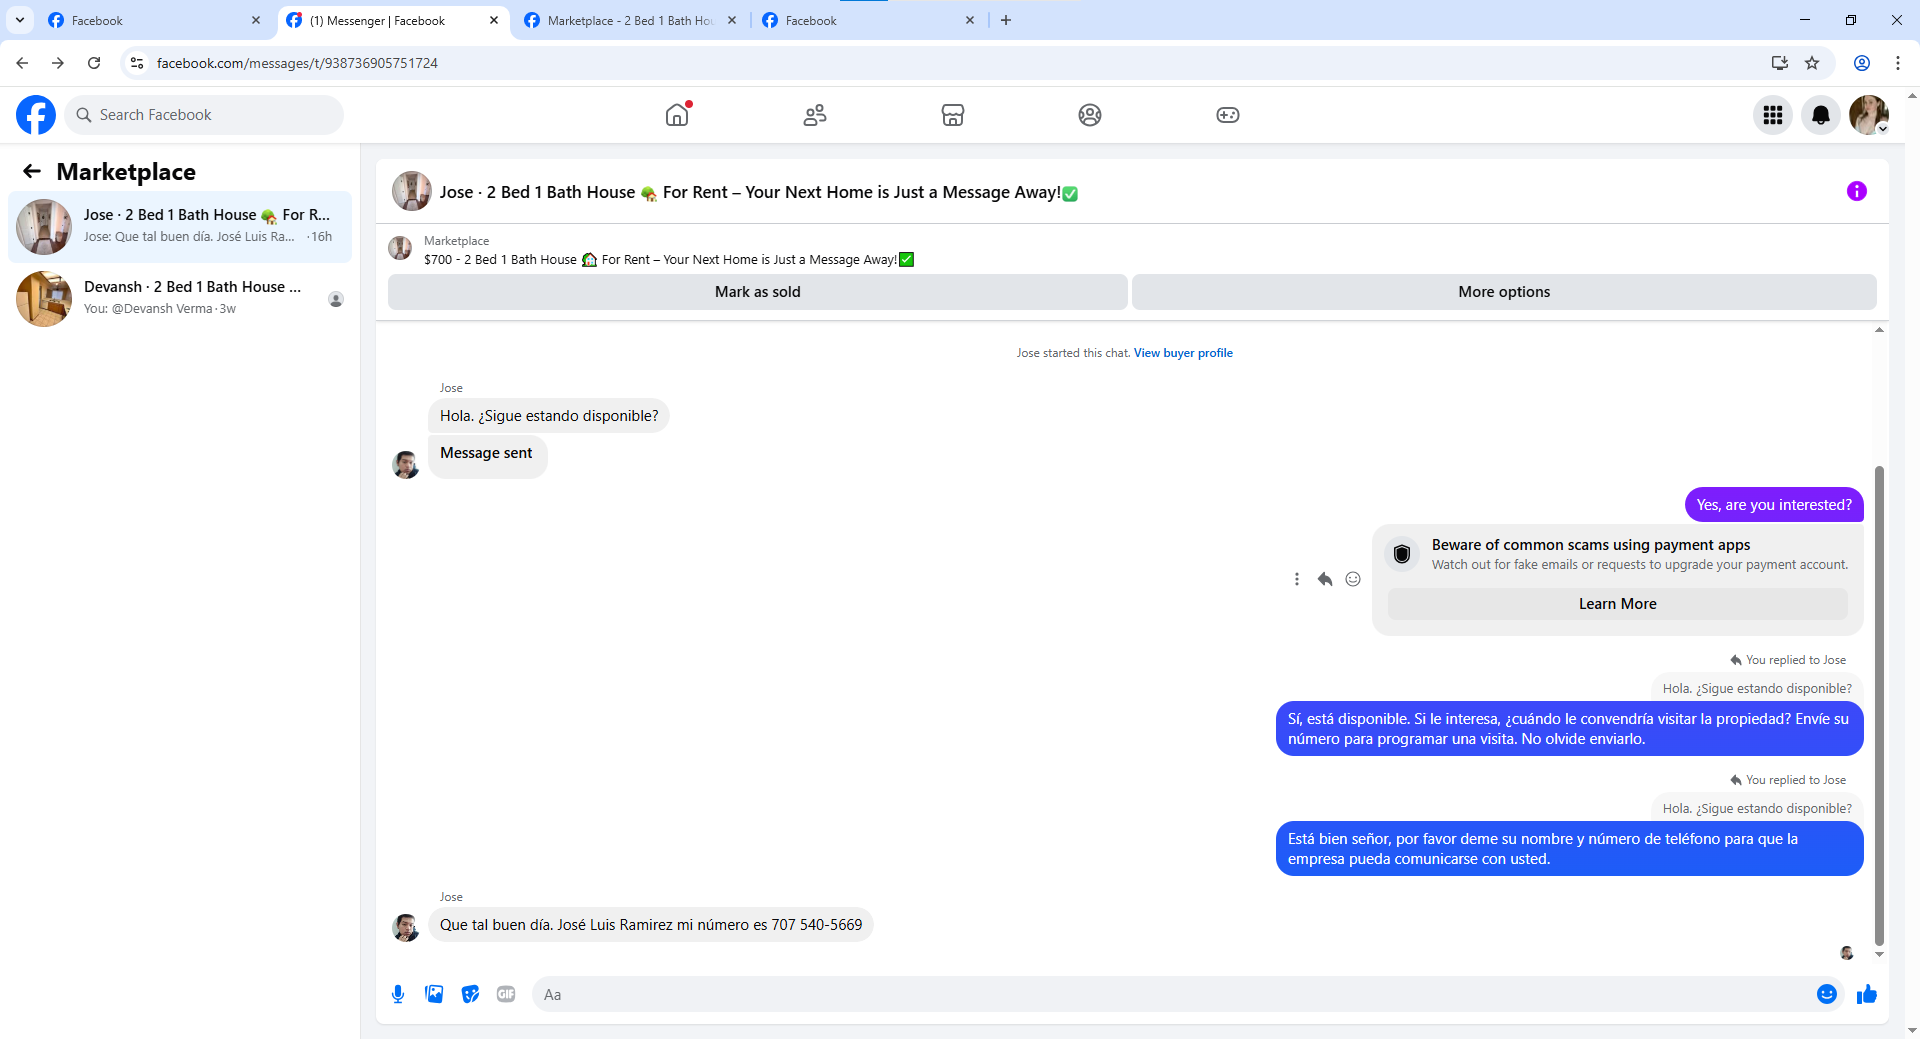The width and height of the screenshot is (1920, 1039).
Task: View site information icon in address bar
Action: pyautogui.click(x=137, y=63)
